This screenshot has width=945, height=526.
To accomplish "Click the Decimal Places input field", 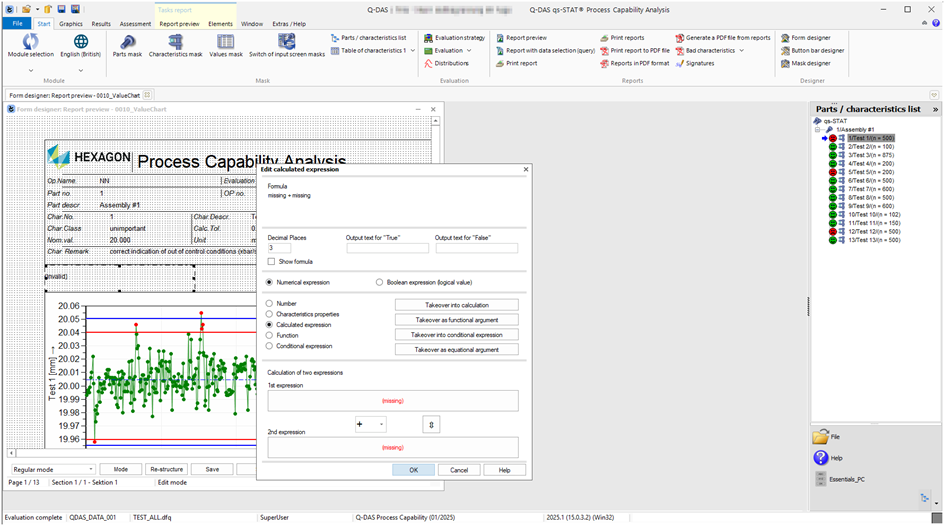I will pyautogui.click(x=279, y=248).
